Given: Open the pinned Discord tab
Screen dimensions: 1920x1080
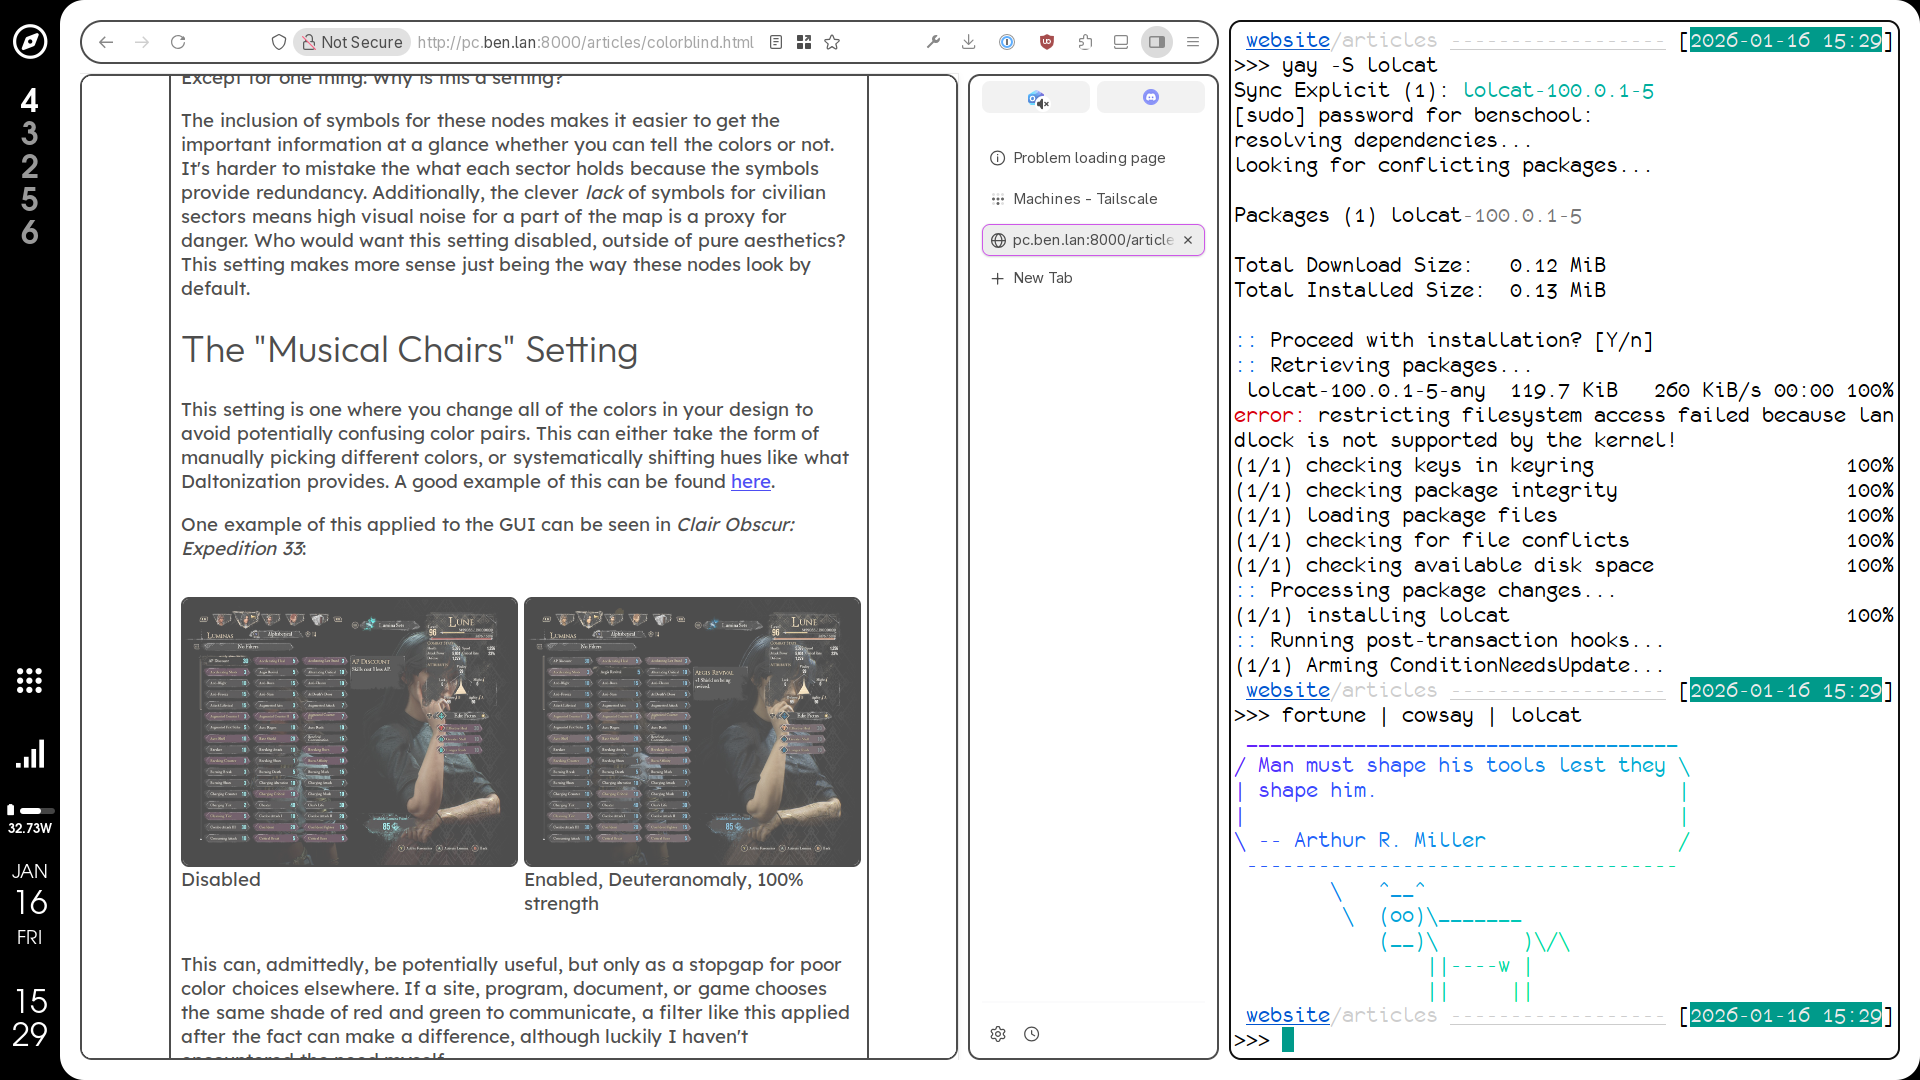Looking at the screenshot, I should (x=1151, y=97).
